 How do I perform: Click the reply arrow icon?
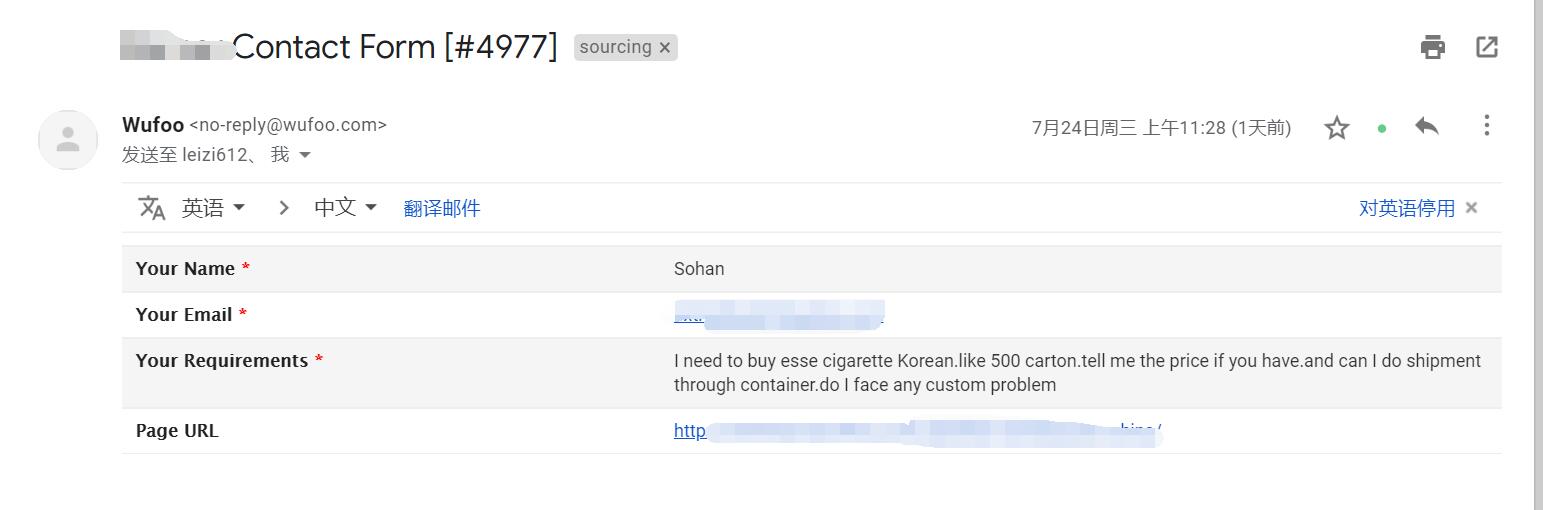click(x=1427, y=126)
